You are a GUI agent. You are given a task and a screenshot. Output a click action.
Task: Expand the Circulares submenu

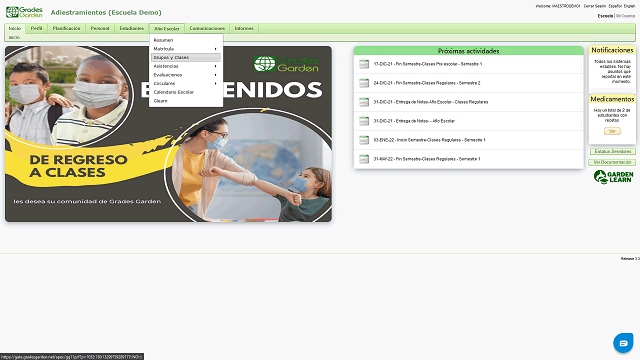[186, 84]
